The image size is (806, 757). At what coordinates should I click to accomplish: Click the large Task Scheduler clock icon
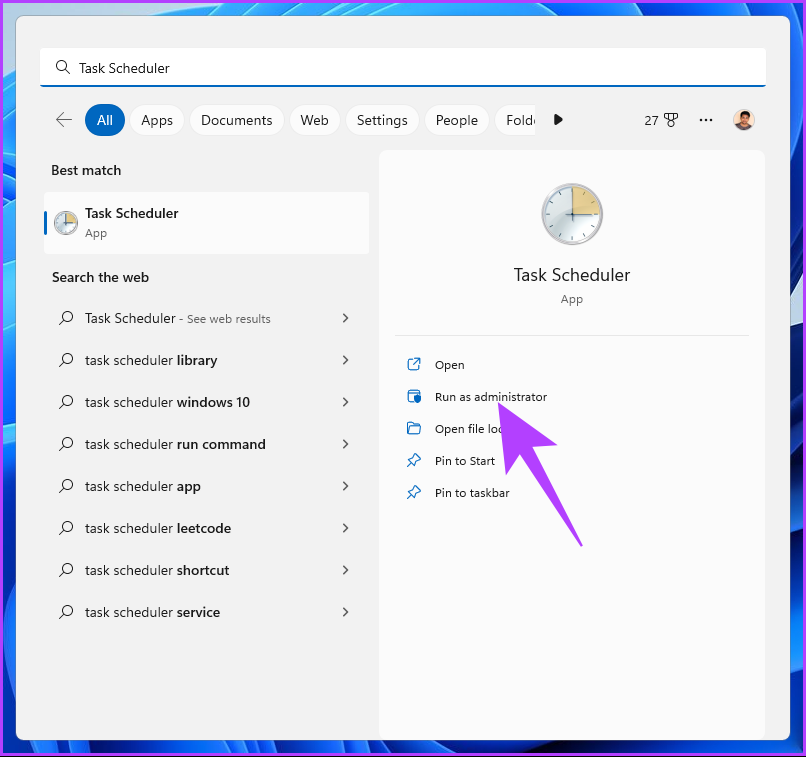click(x=572, y=214)
